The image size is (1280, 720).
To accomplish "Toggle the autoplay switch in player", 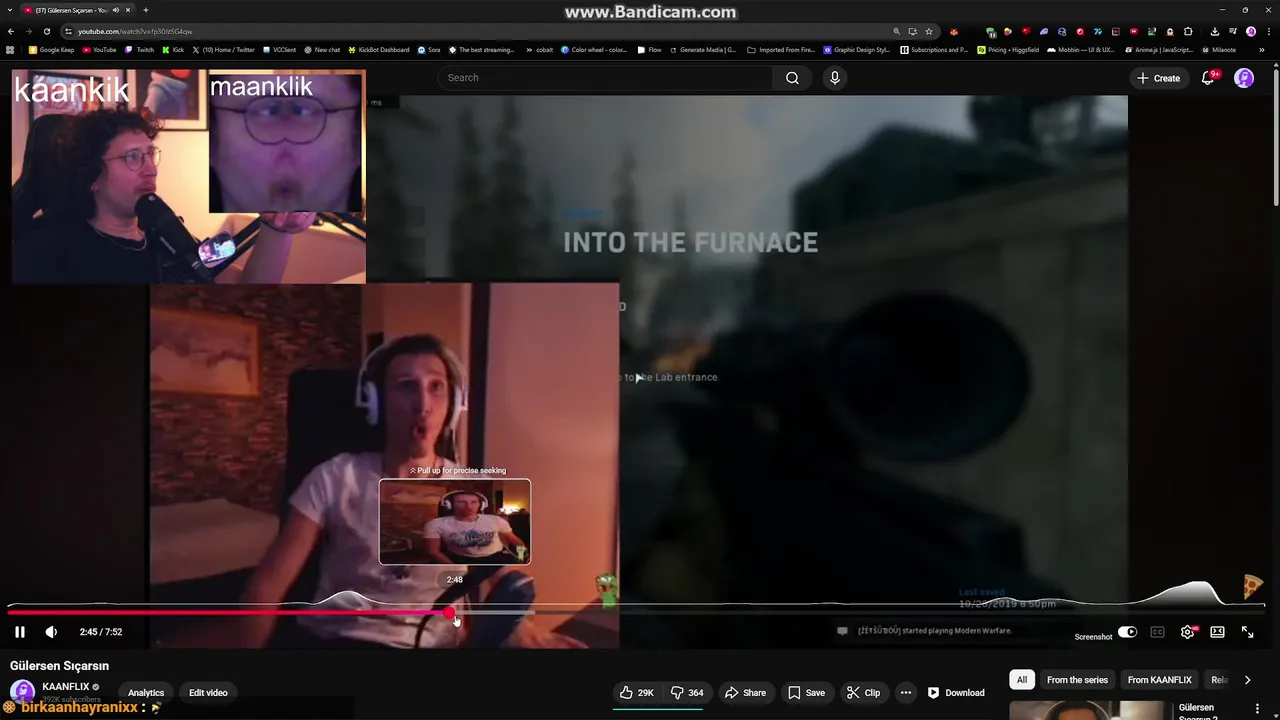I will pyautogui.click(x=1127, y=632).
